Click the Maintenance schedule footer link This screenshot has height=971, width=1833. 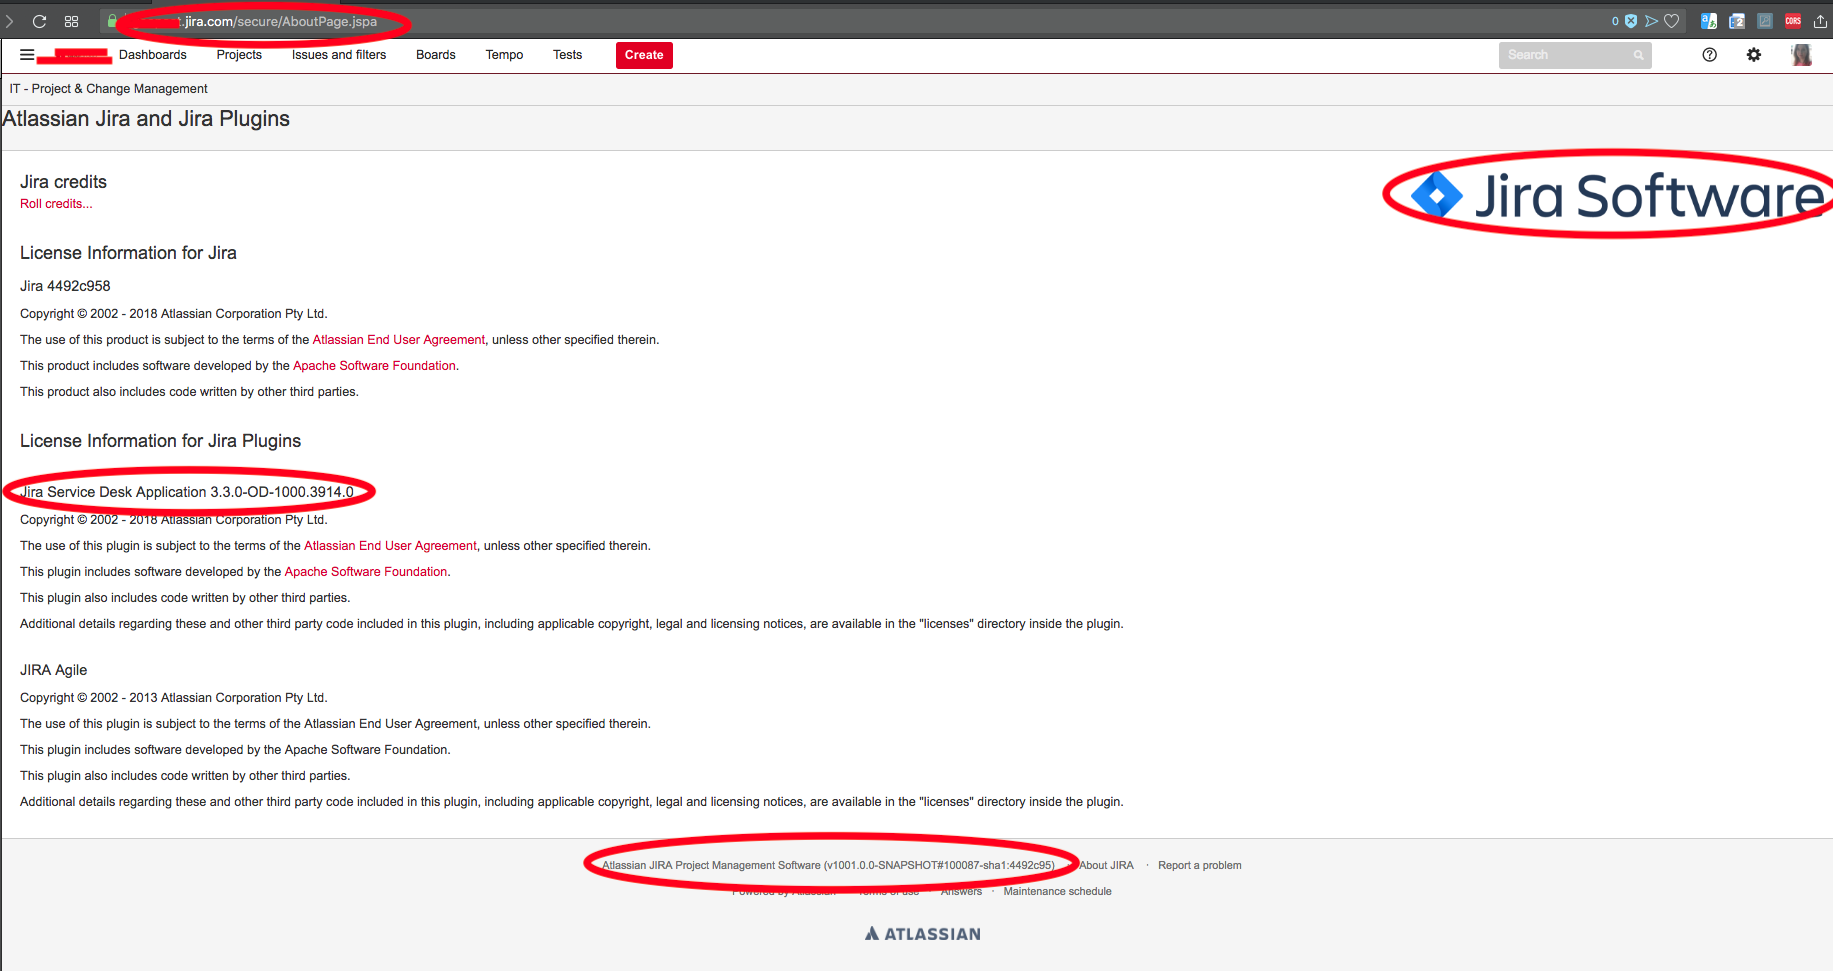pos(1057,892)
